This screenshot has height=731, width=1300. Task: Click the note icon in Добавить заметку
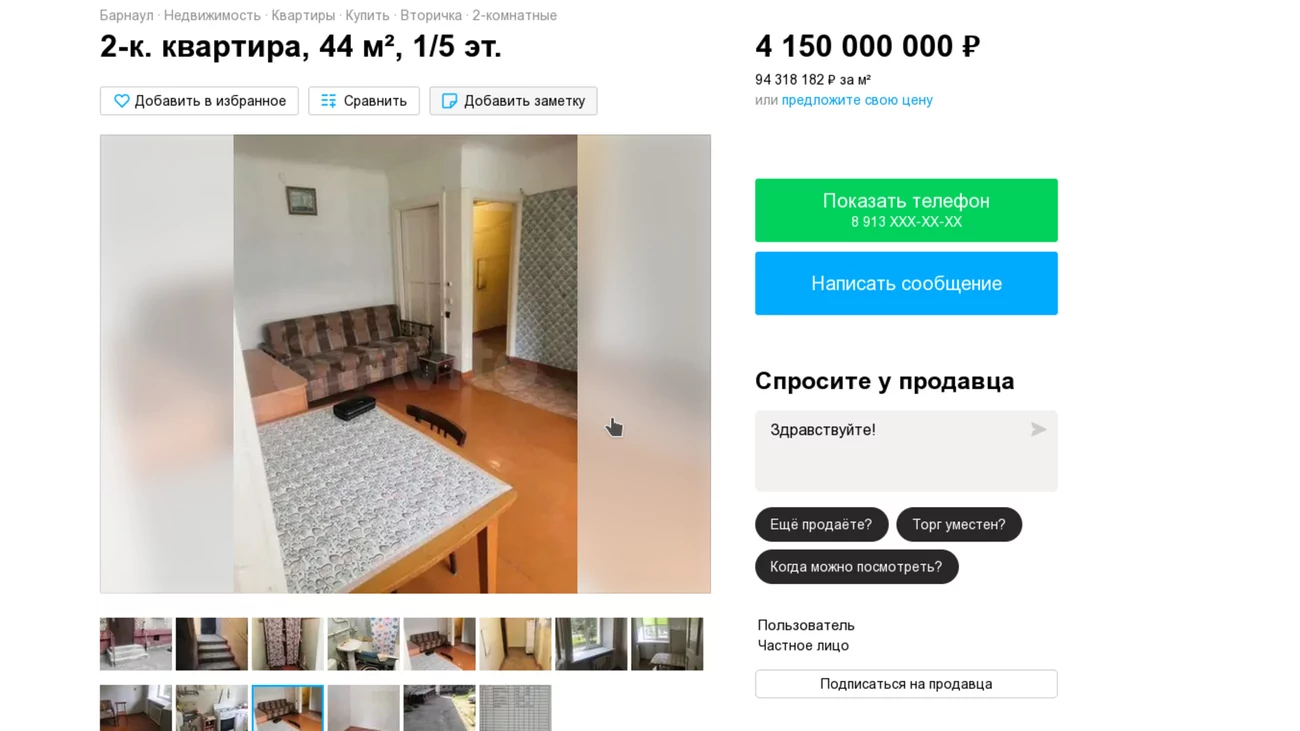(449, 101)
